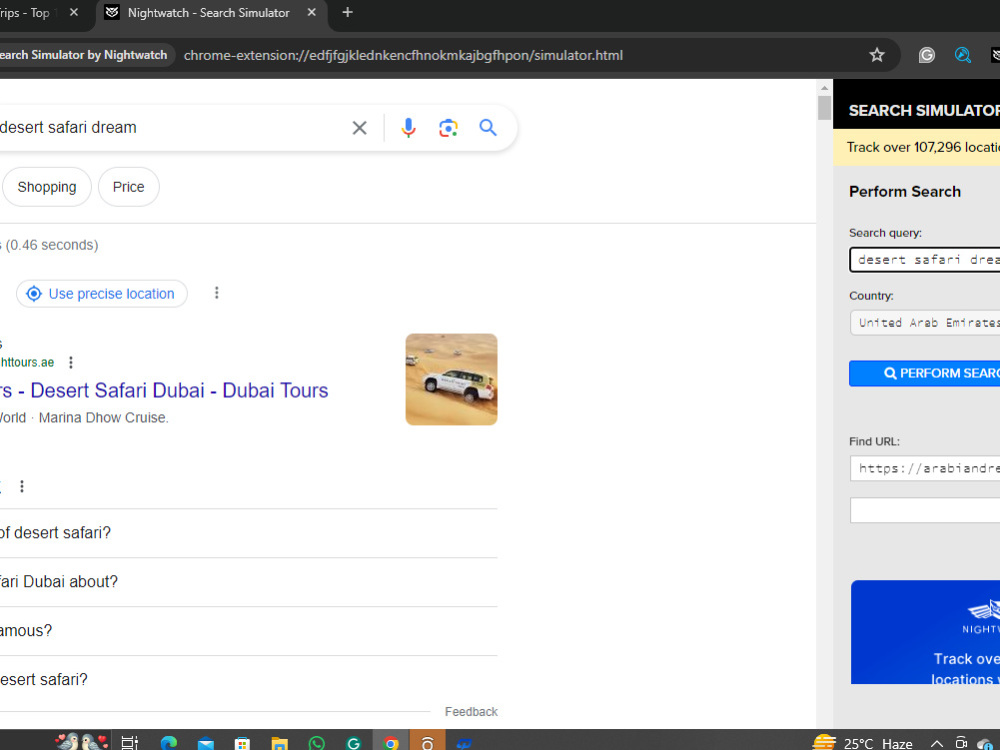Launch Microsoft Edge from the taskbar

pos(169,742)
